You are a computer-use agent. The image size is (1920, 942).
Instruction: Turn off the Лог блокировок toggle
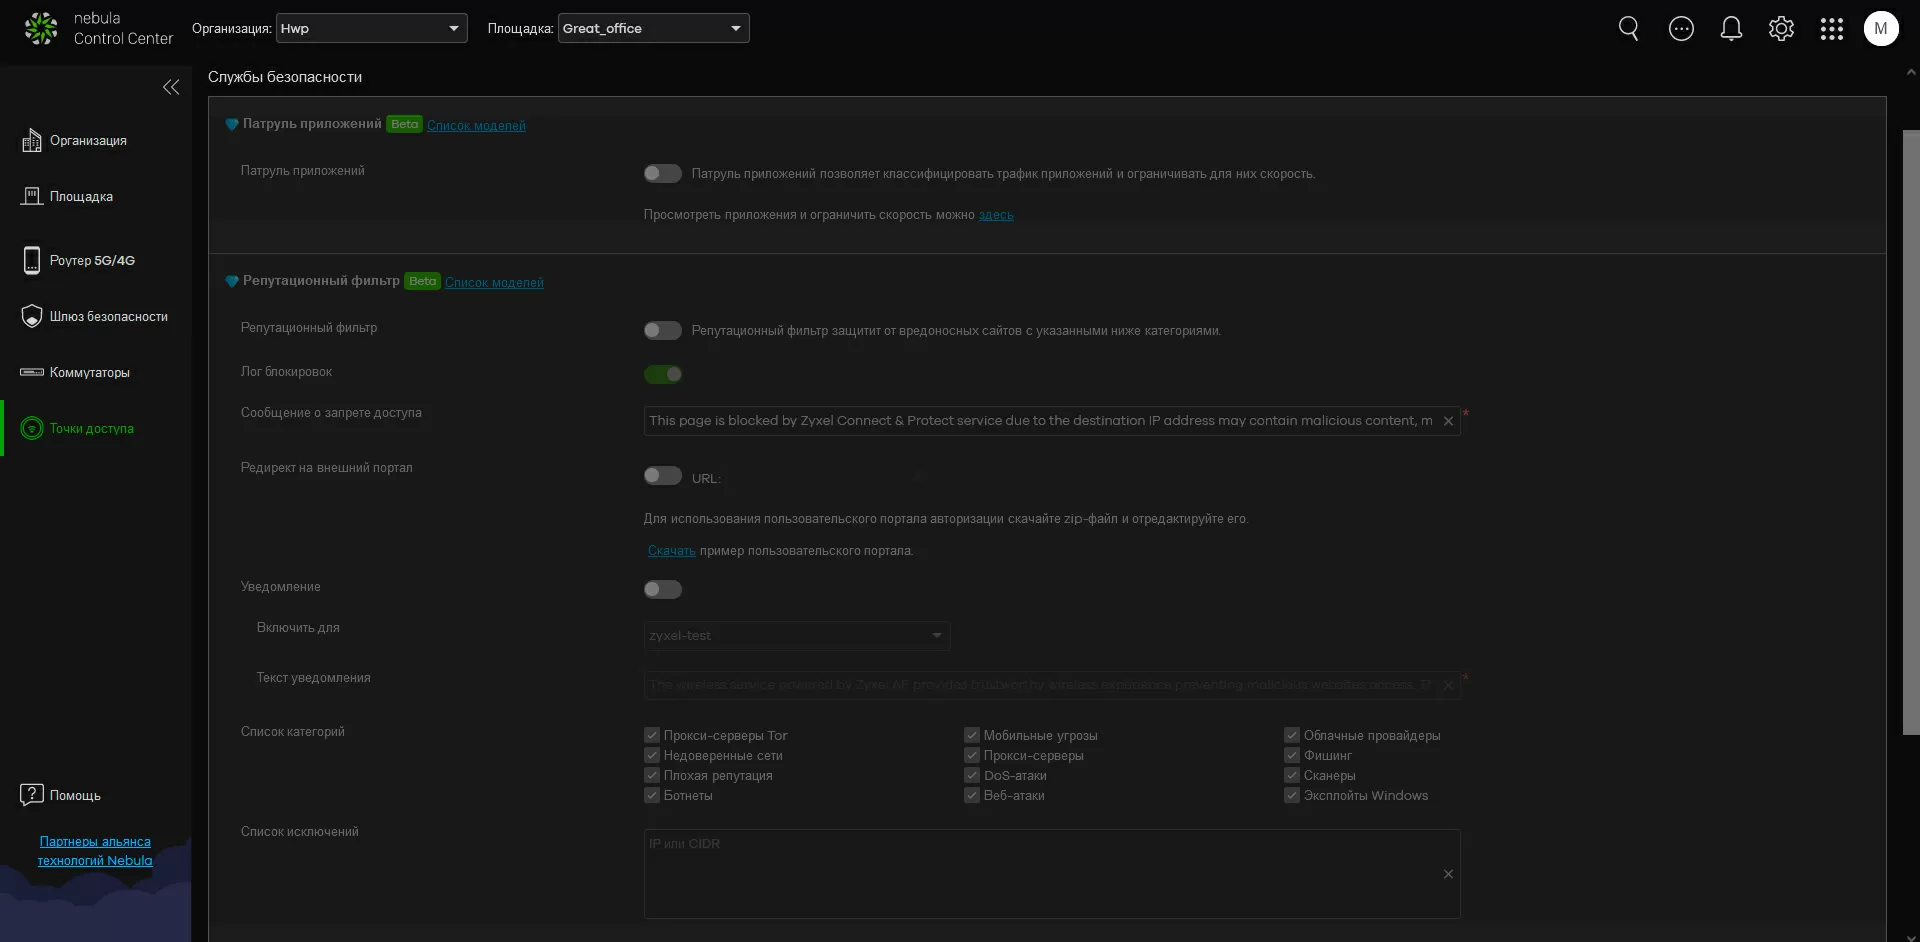(663, 374)
